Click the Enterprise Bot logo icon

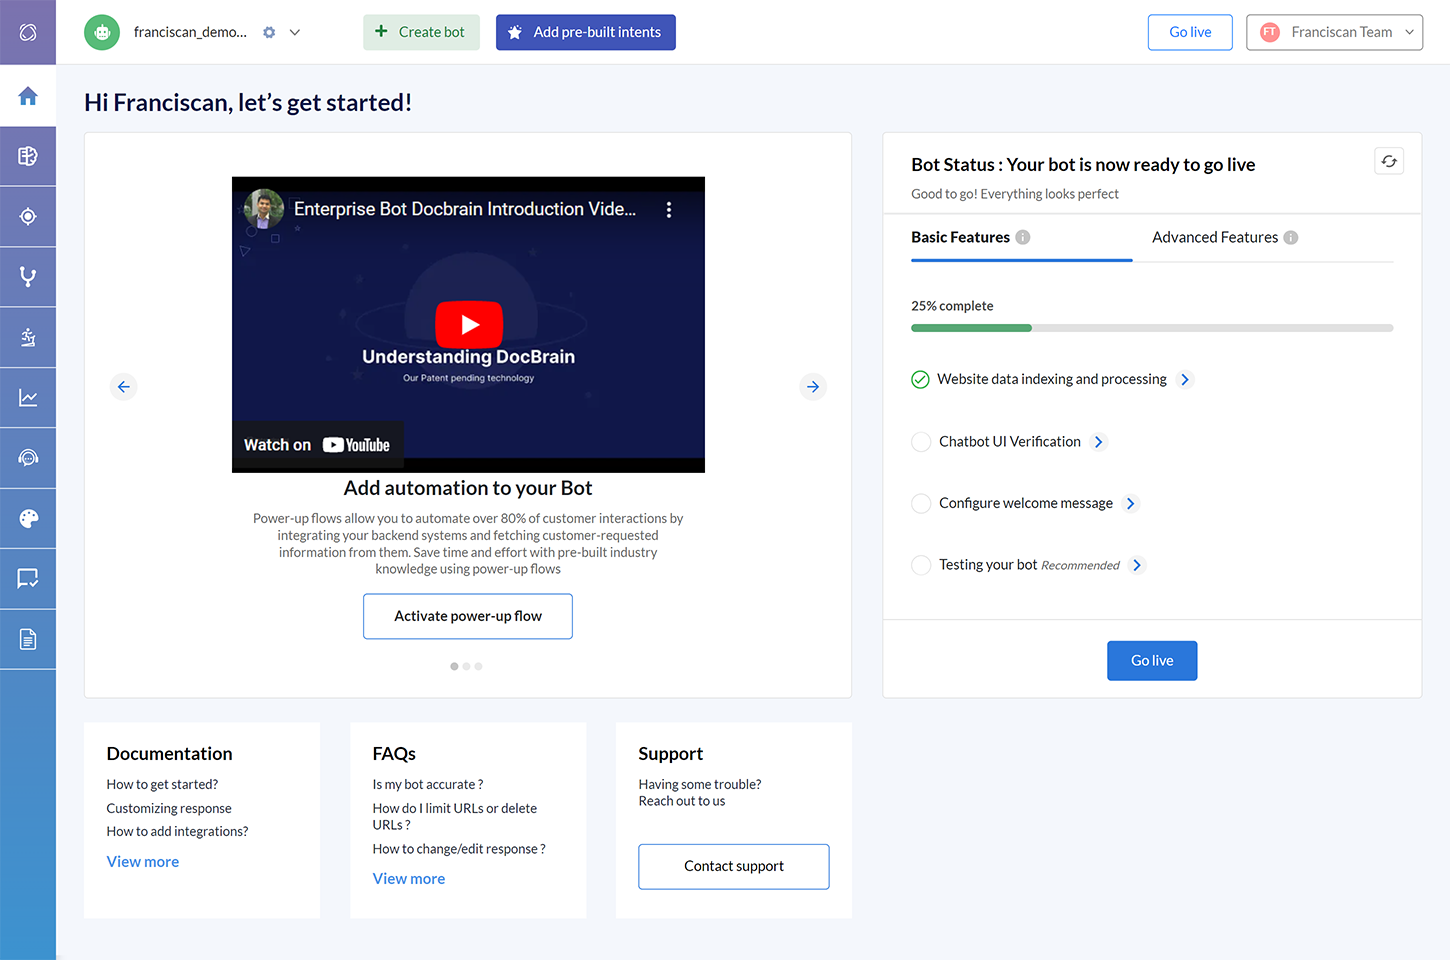[28, 32]
